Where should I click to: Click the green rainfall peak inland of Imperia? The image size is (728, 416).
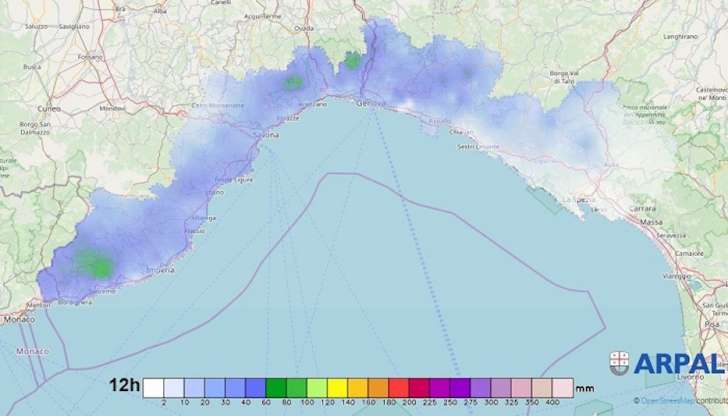(95, 263)
